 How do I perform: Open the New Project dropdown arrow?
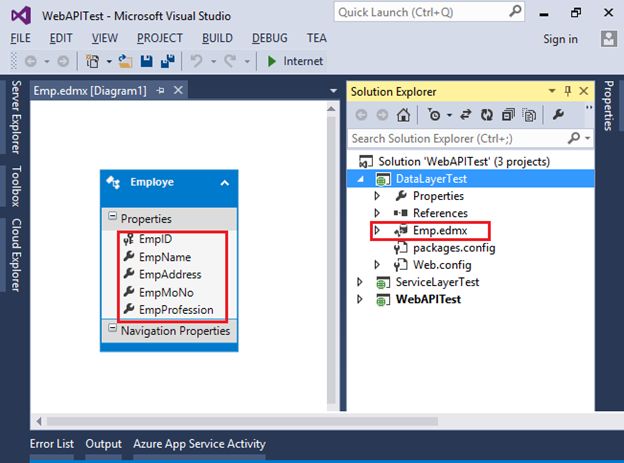[109, 61]
